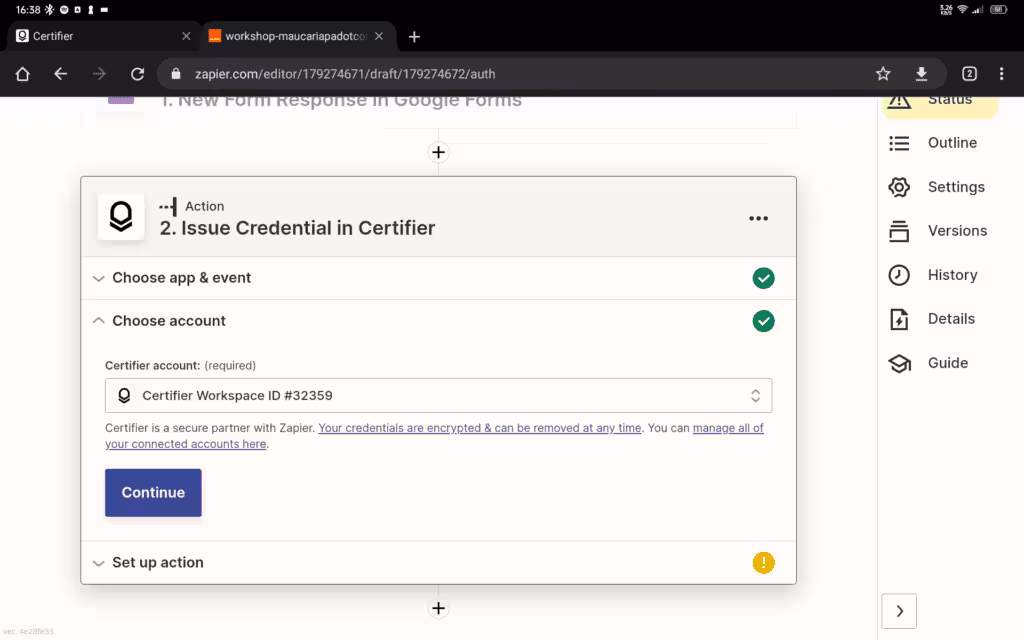The width and height of the screenshot is (1024, 640).
Task: Click the site lock icon in address bar
Action: 176,74
